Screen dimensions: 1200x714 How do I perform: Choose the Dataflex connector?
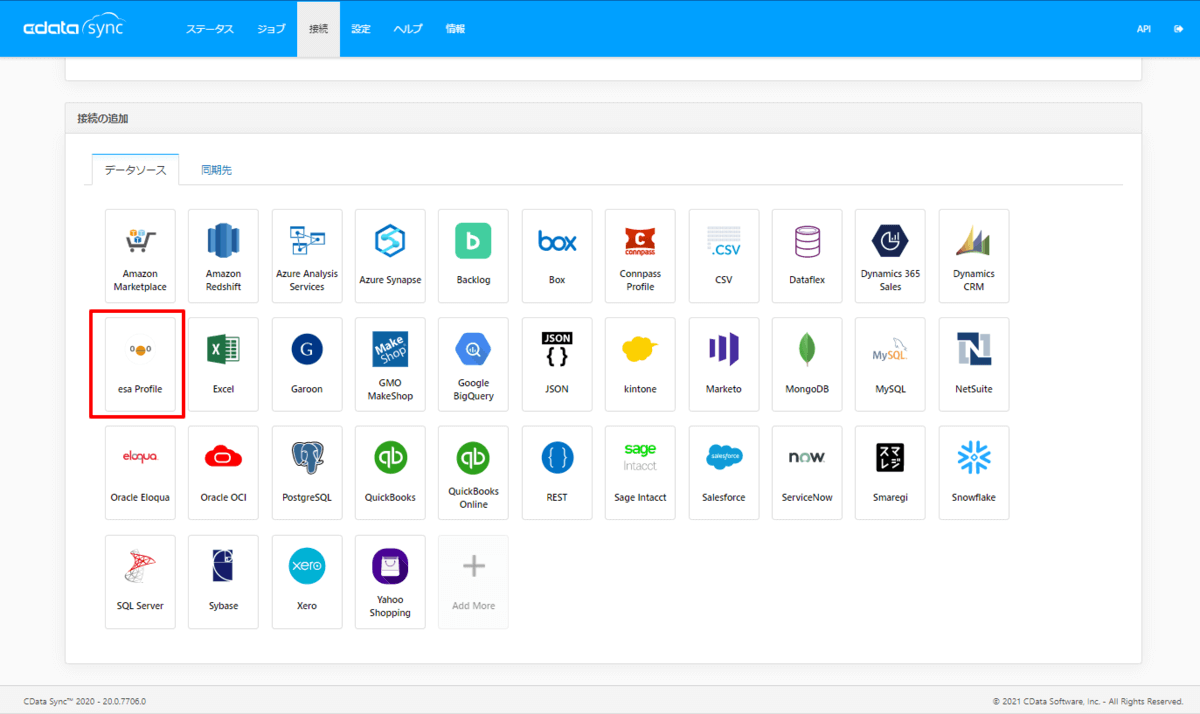coord(807,256)
